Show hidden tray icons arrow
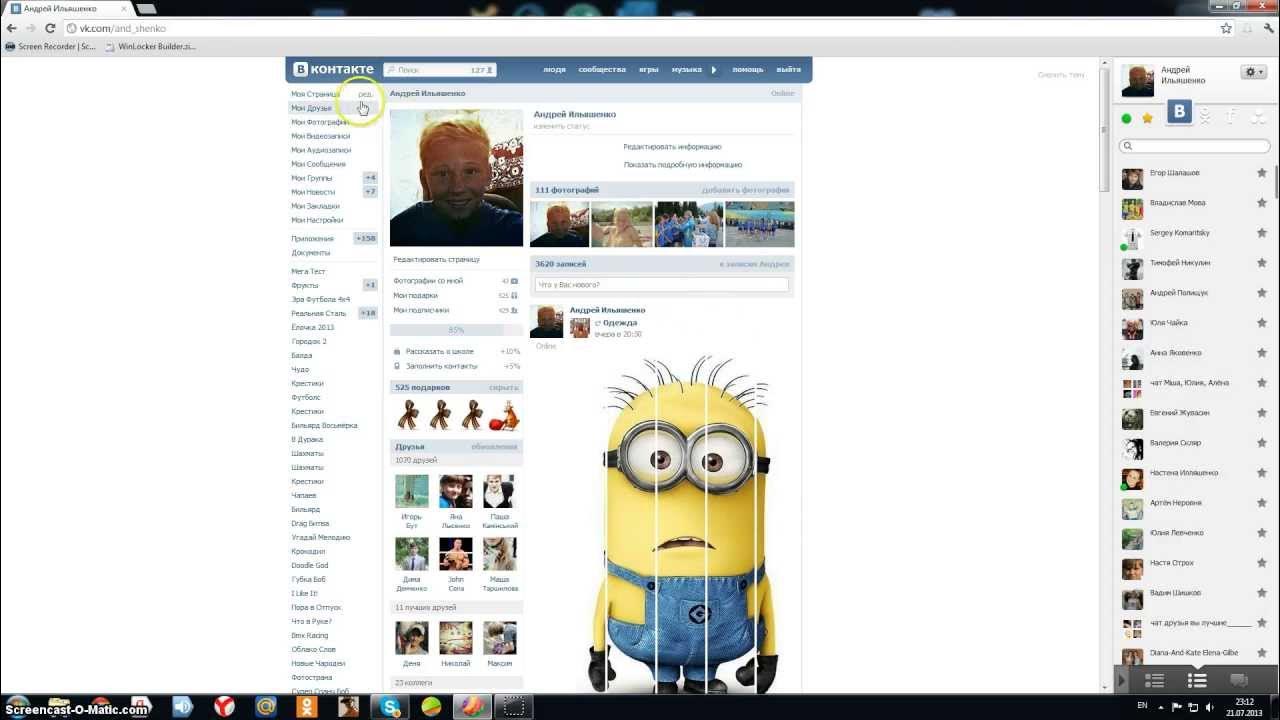Viewport: 1280px width, 720px height. 1159,706
